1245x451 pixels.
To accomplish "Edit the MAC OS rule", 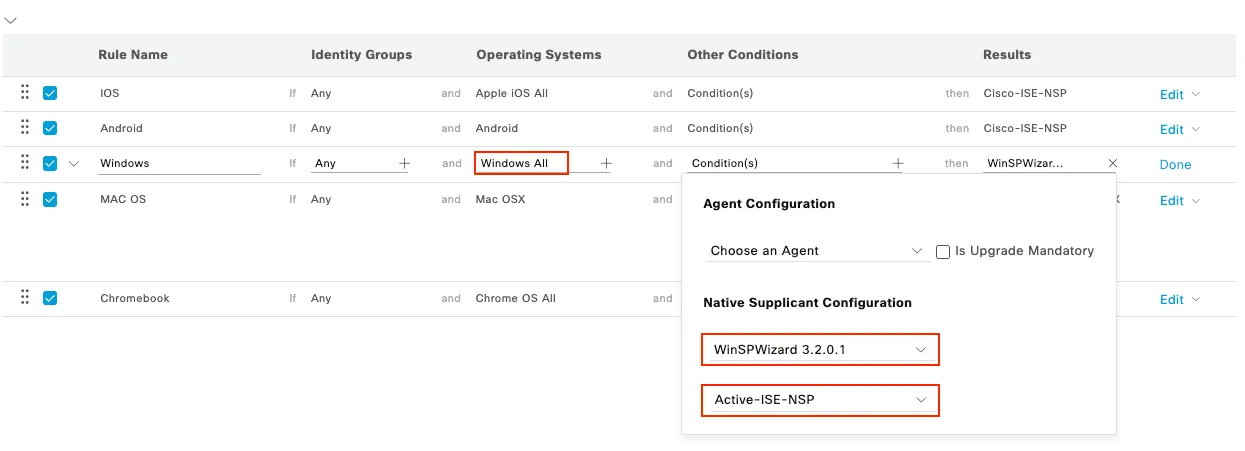I will pos(1171,201).
